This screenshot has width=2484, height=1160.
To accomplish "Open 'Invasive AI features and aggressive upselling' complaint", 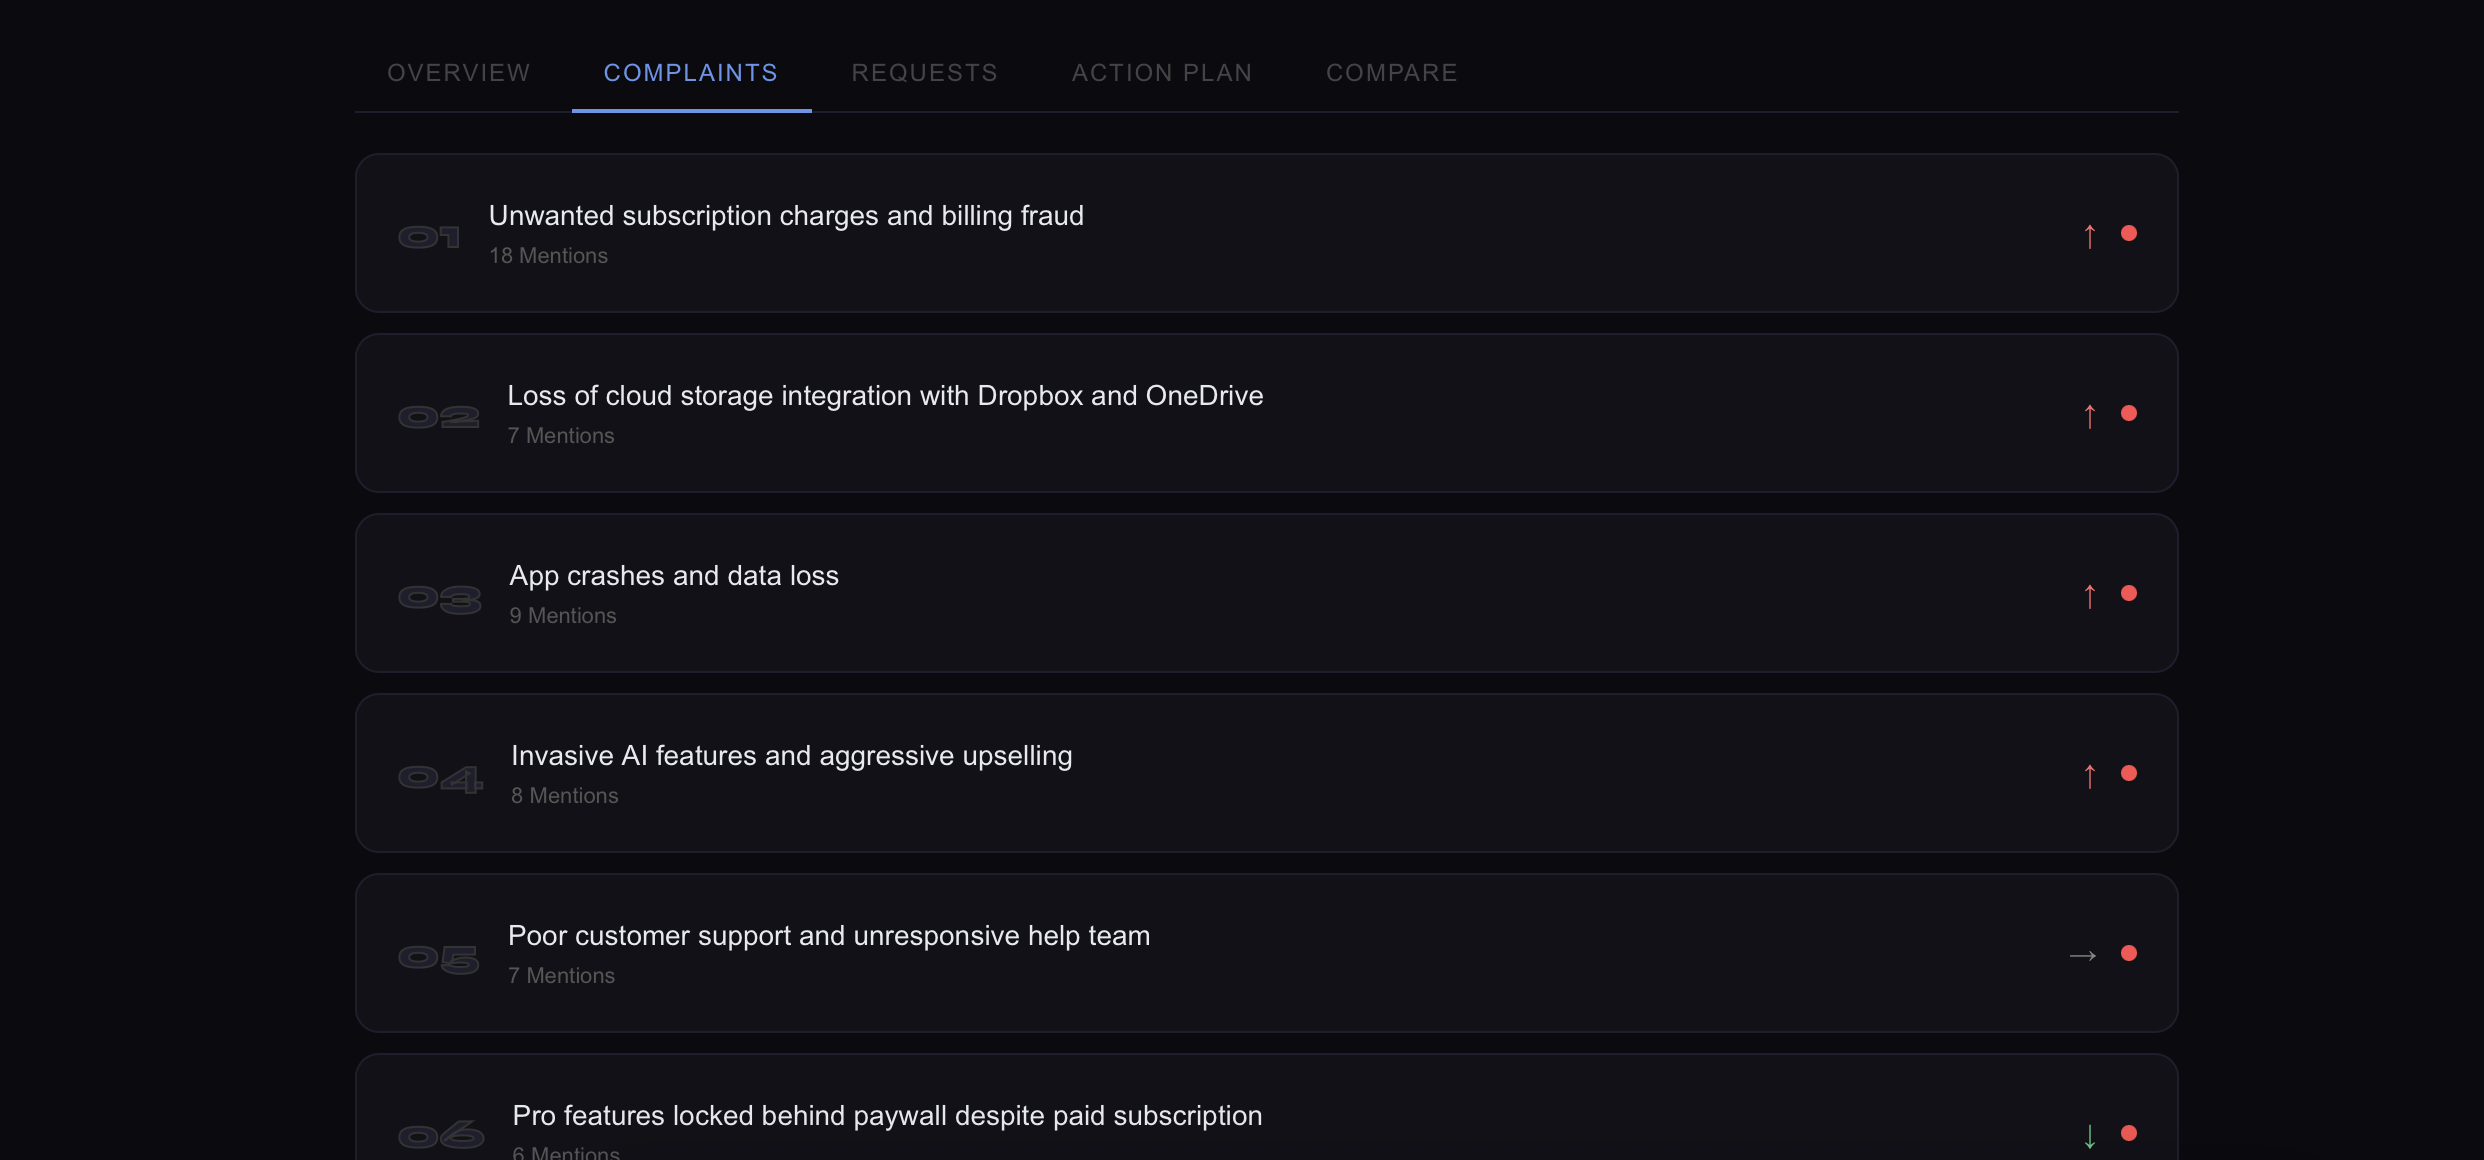I will click(x=1266, y=773).
